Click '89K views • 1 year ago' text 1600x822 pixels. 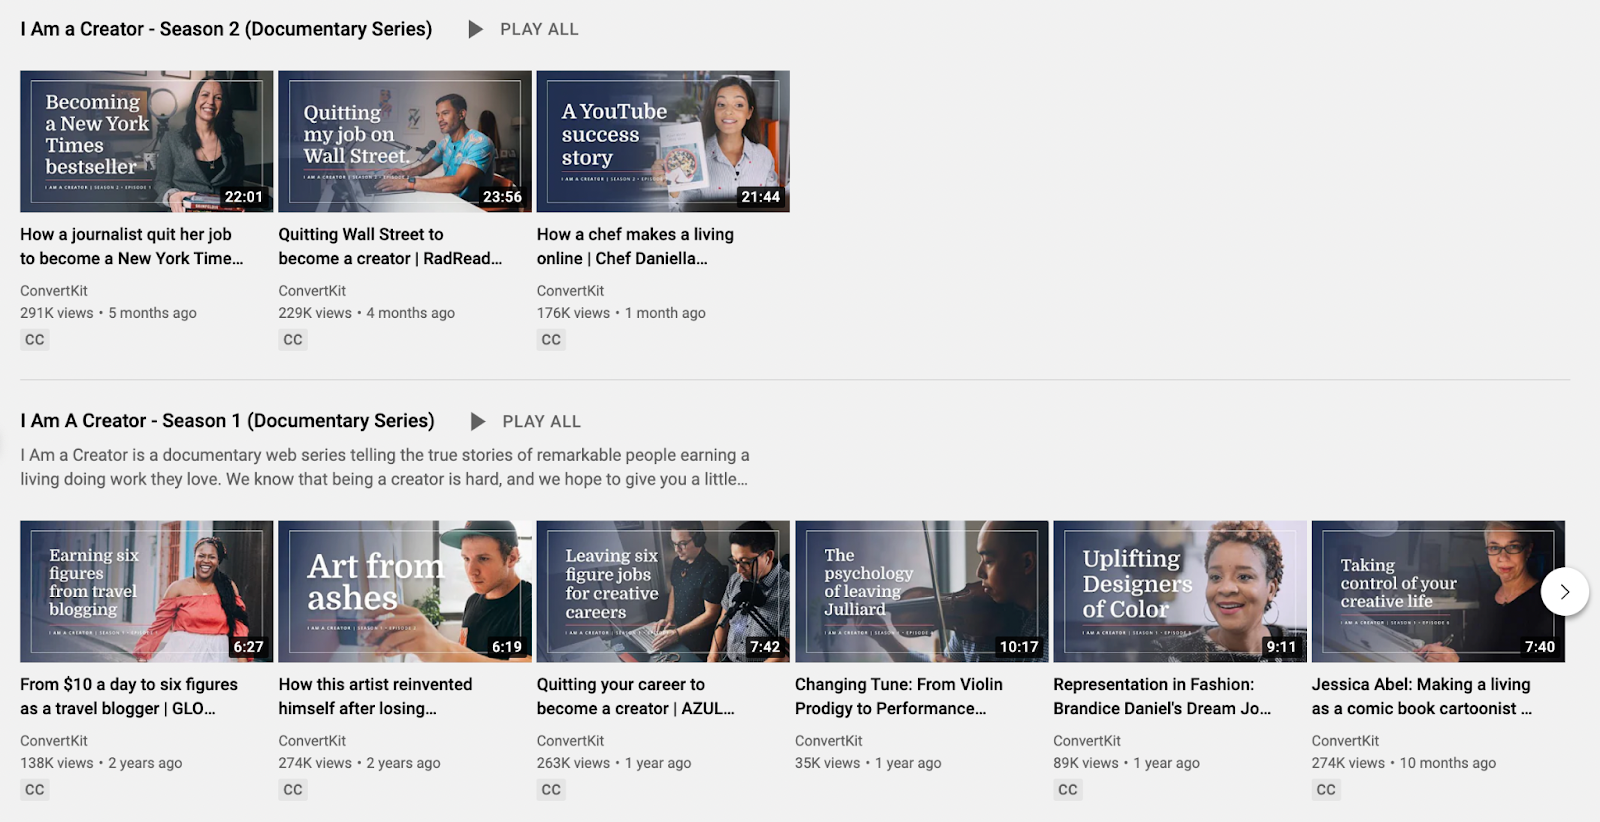(x=1126, y=763)
